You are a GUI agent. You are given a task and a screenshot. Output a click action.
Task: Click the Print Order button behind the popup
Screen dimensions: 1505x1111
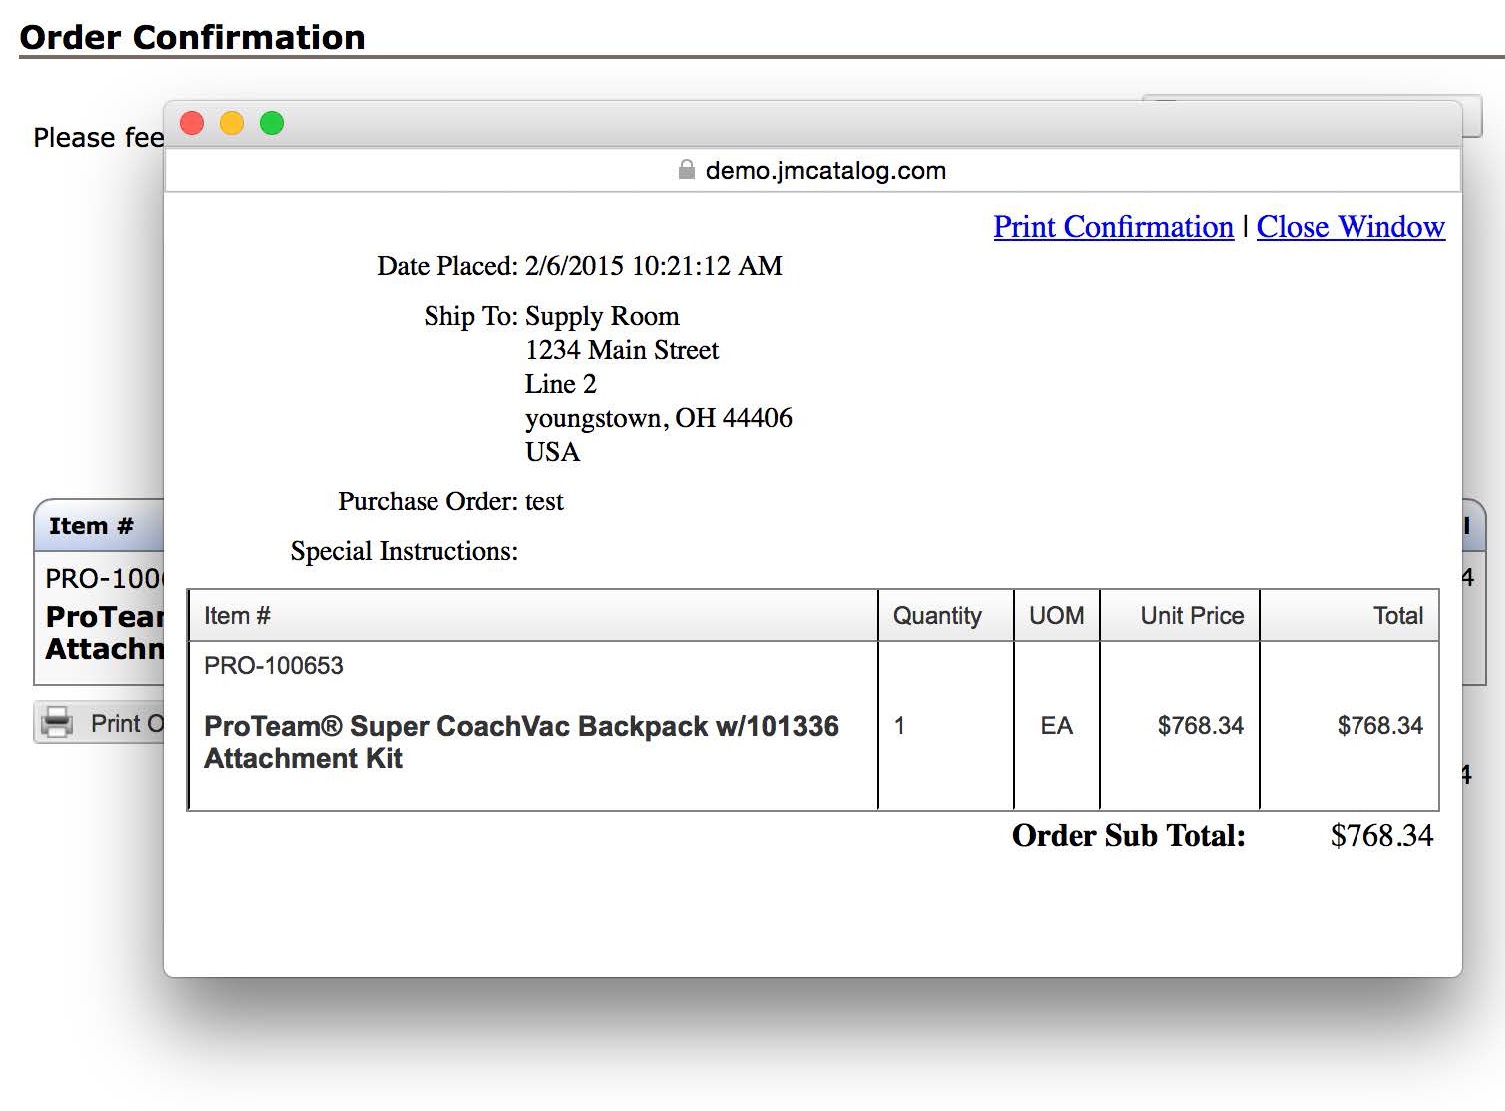coord(110,723)
